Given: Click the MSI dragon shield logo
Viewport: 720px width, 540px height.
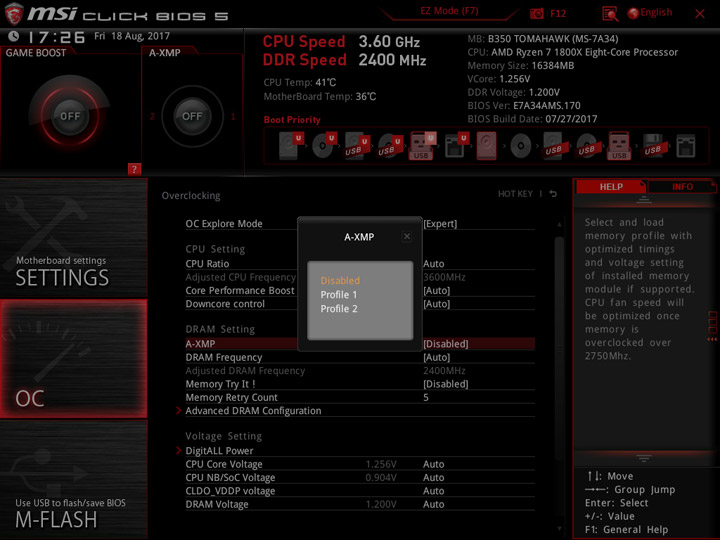Looking at the screenshot, I should point(14,13).
